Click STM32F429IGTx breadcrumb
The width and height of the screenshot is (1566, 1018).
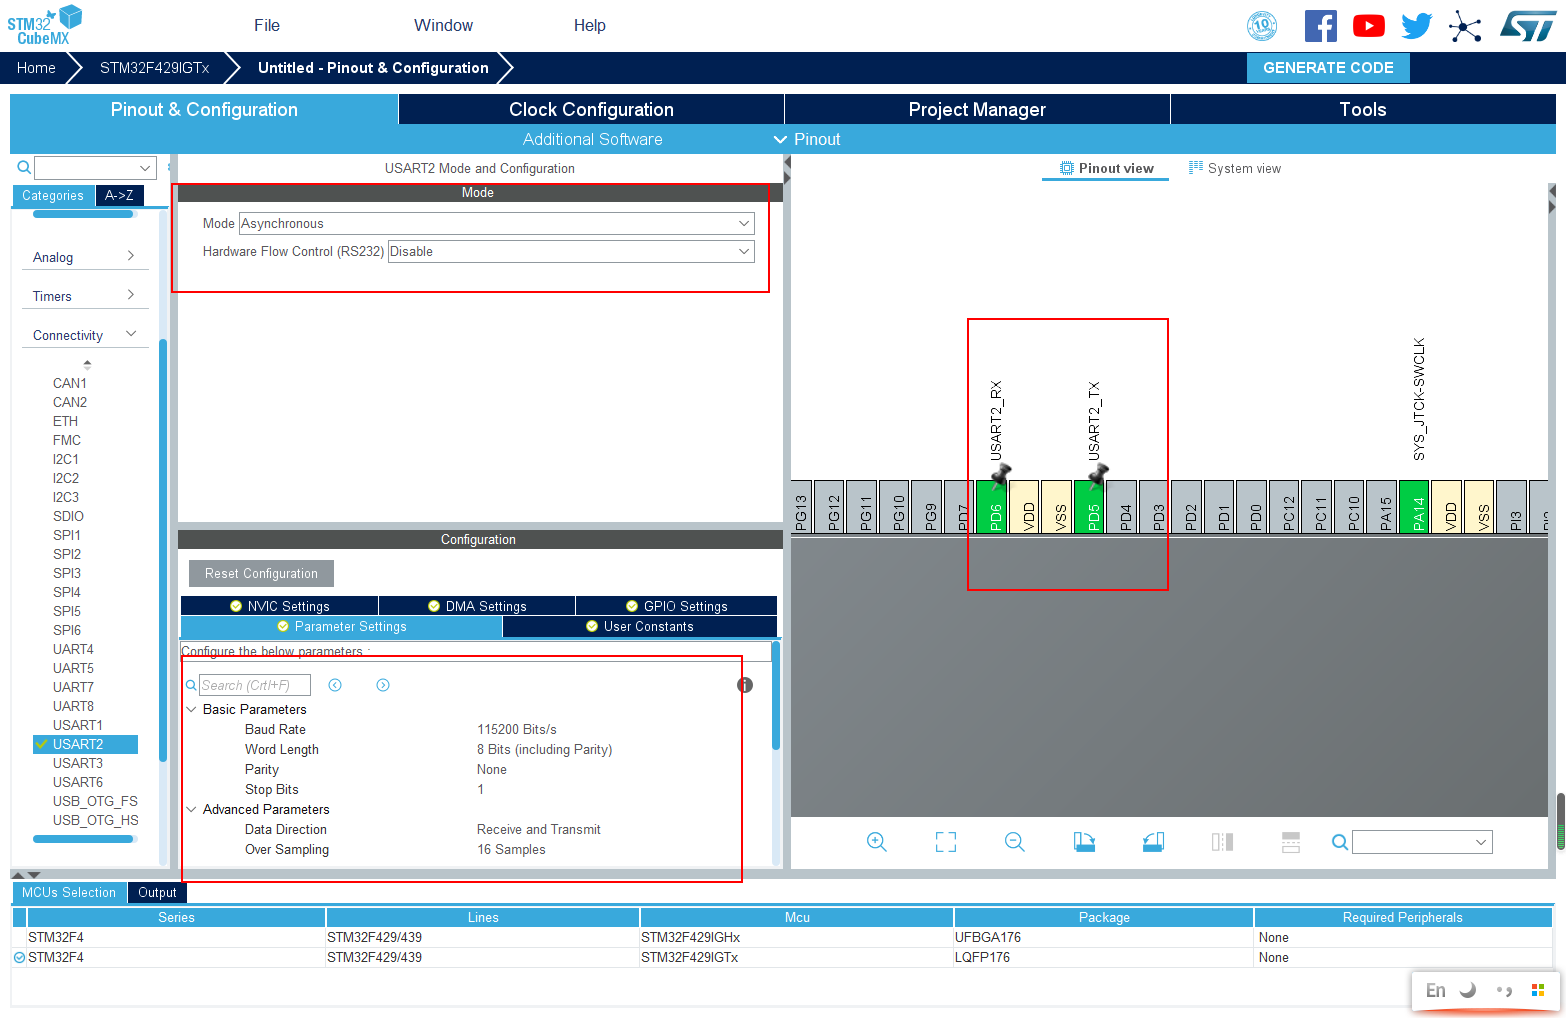pyautogui.click(x=155, y=68)
